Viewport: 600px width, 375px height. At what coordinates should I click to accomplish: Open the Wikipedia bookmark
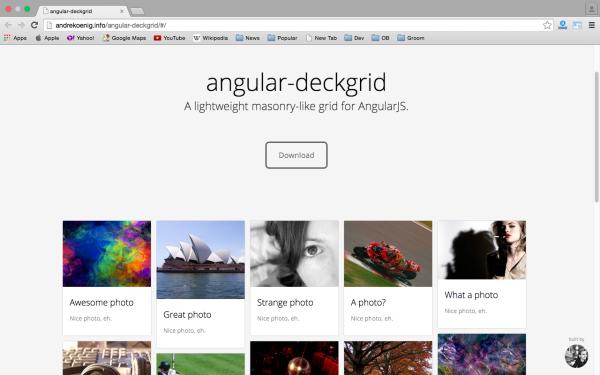[210, 38]
